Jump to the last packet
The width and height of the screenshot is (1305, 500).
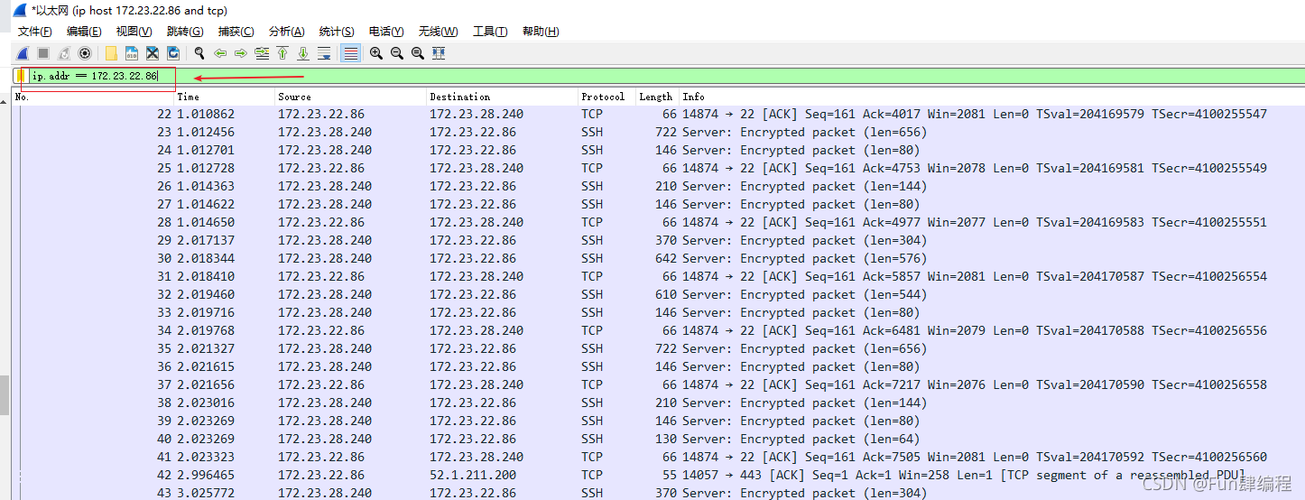click(303, 53)
